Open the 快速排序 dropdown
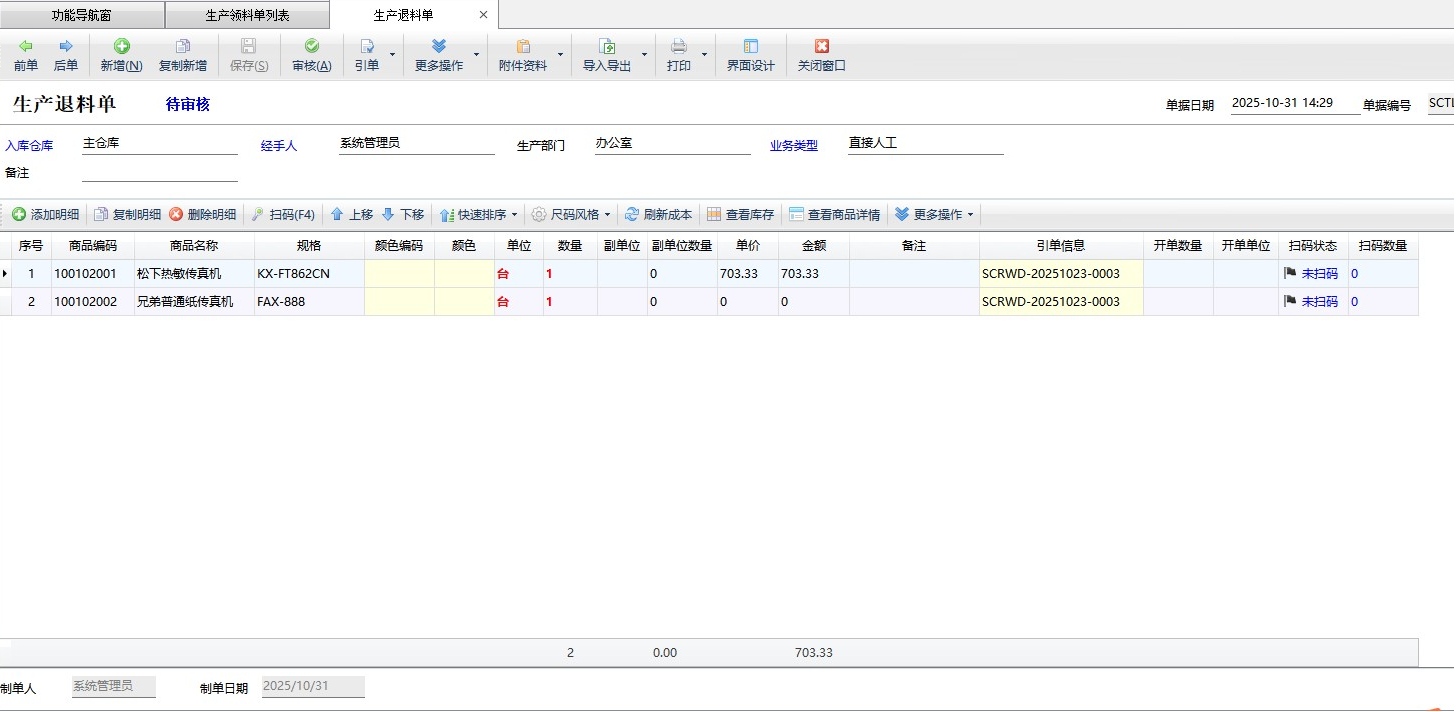This screenshot has width=1456, height=712. [480, 215]
